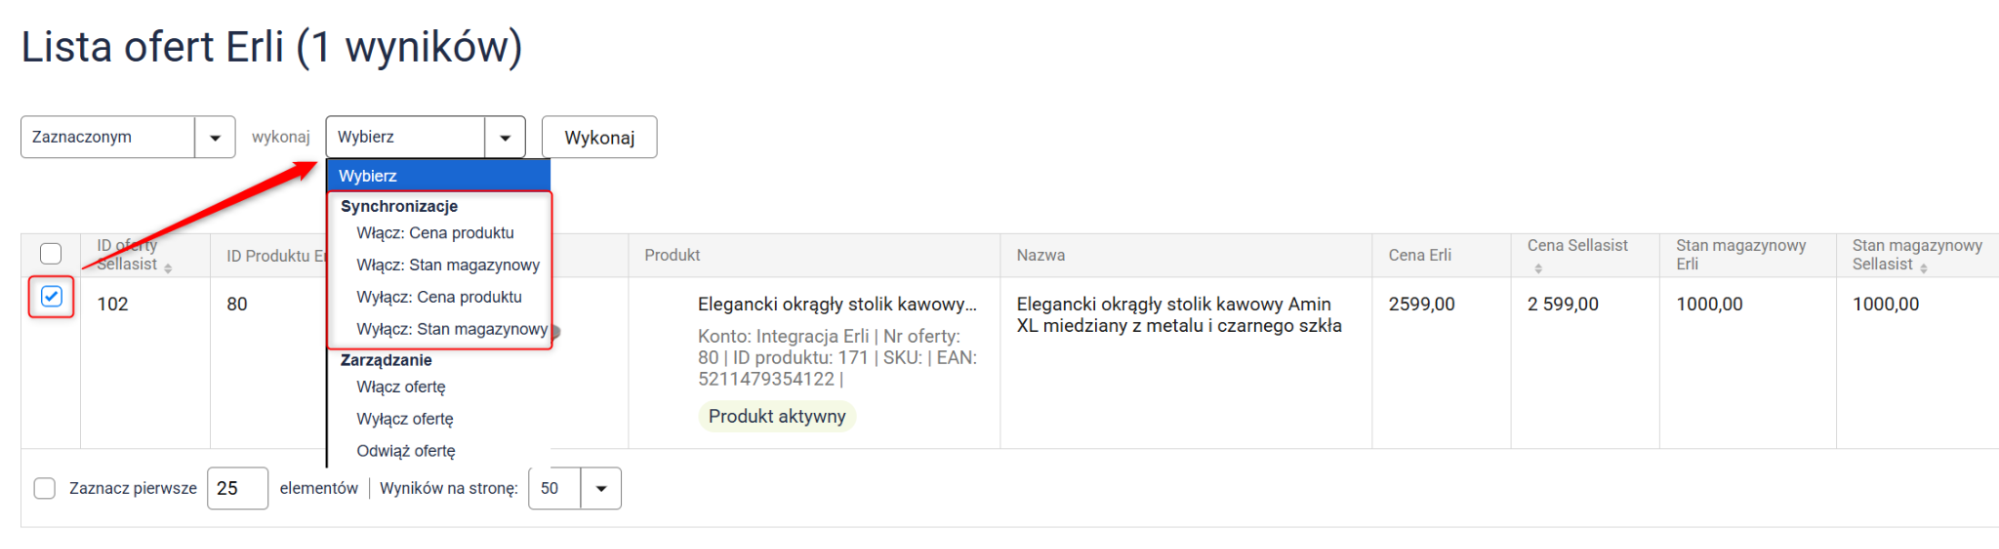Open the Elegancki okrągły stolik kawowy product link
The image size is (1999, 549).
pyautogui.click(x=837, y=304)
